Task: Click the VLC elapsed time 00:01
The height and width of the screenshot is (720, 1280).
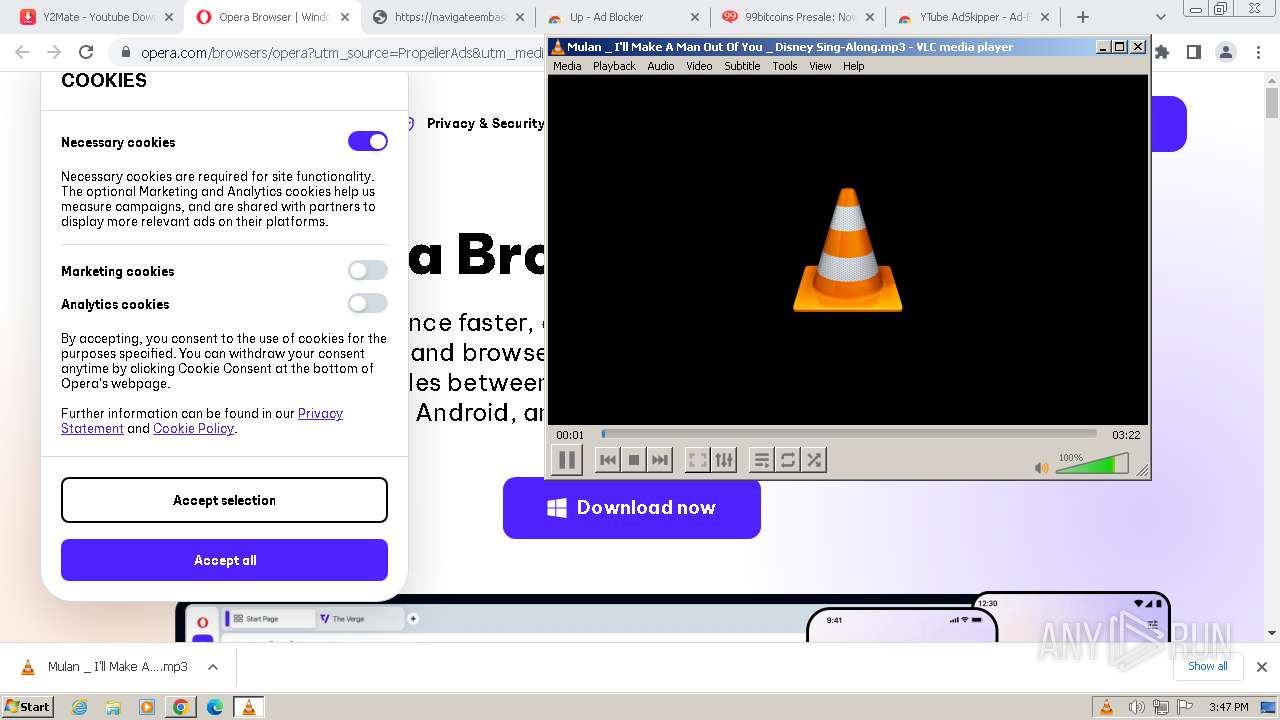Action: pos(570,435)
